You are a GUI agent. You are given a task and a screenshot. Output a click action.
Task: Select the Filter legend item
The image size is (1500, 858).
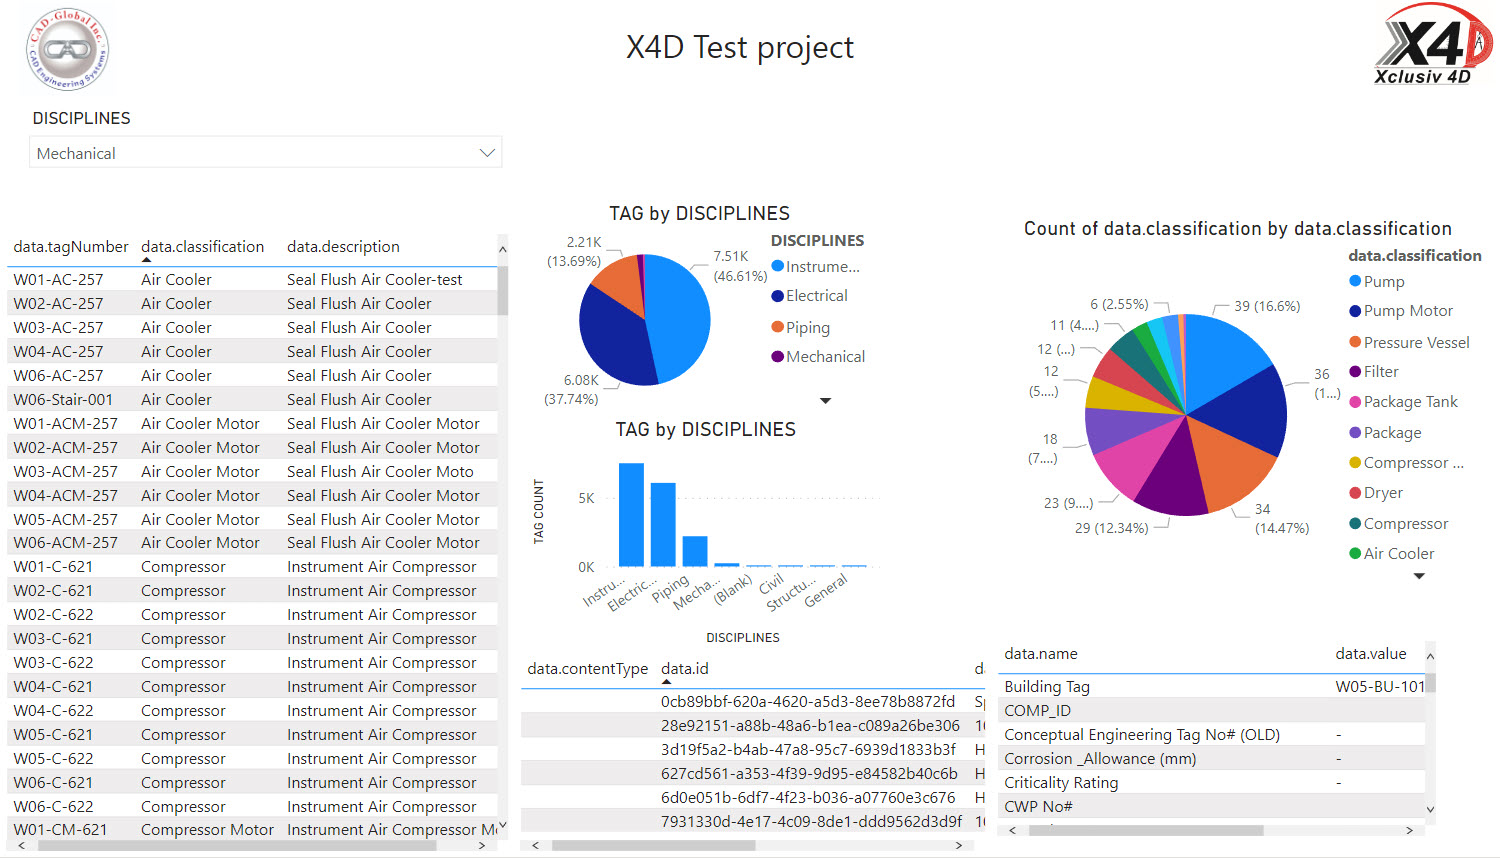point(1374,372)
